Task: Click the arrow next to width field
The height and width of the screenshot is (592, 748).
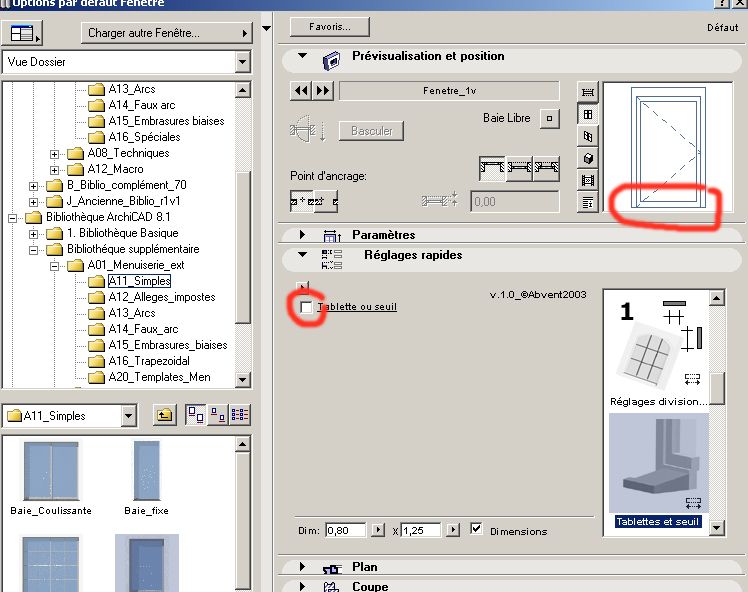Action: click(x=378, y=530)
